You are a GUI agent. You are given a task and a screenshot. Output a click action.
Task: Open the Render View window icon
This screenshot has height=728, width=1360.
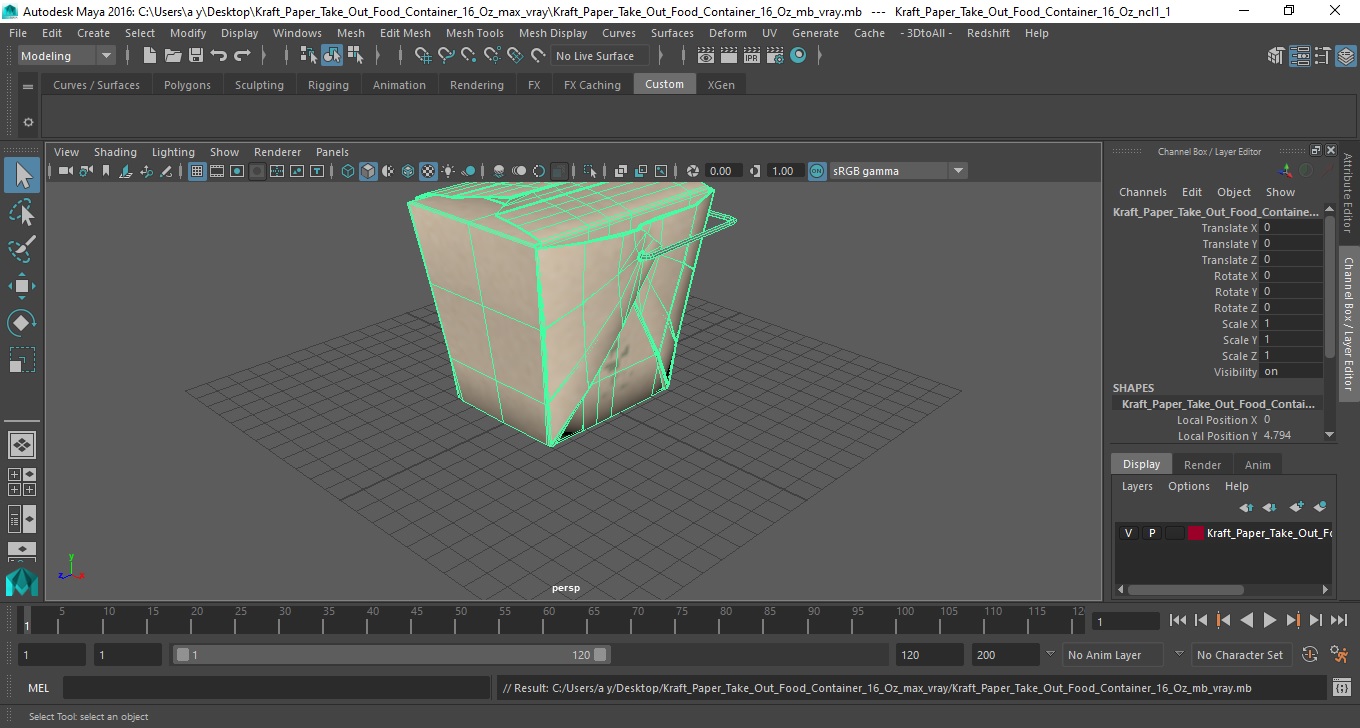[706, 56]
